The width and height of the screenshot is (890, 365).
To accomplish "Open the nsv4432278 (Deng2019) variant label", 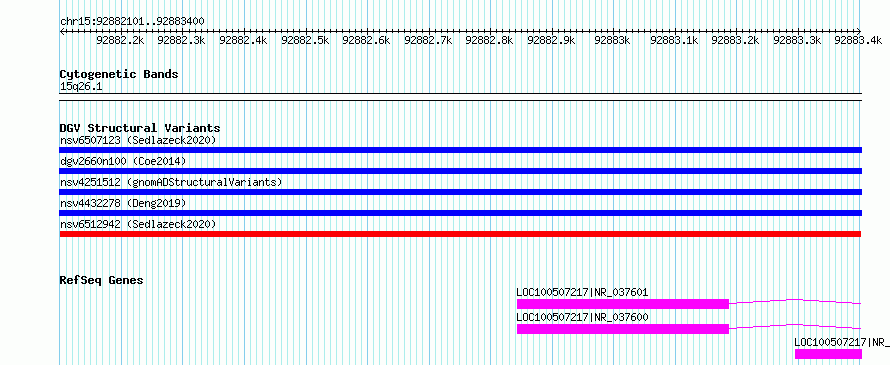I will click(123, 203).
